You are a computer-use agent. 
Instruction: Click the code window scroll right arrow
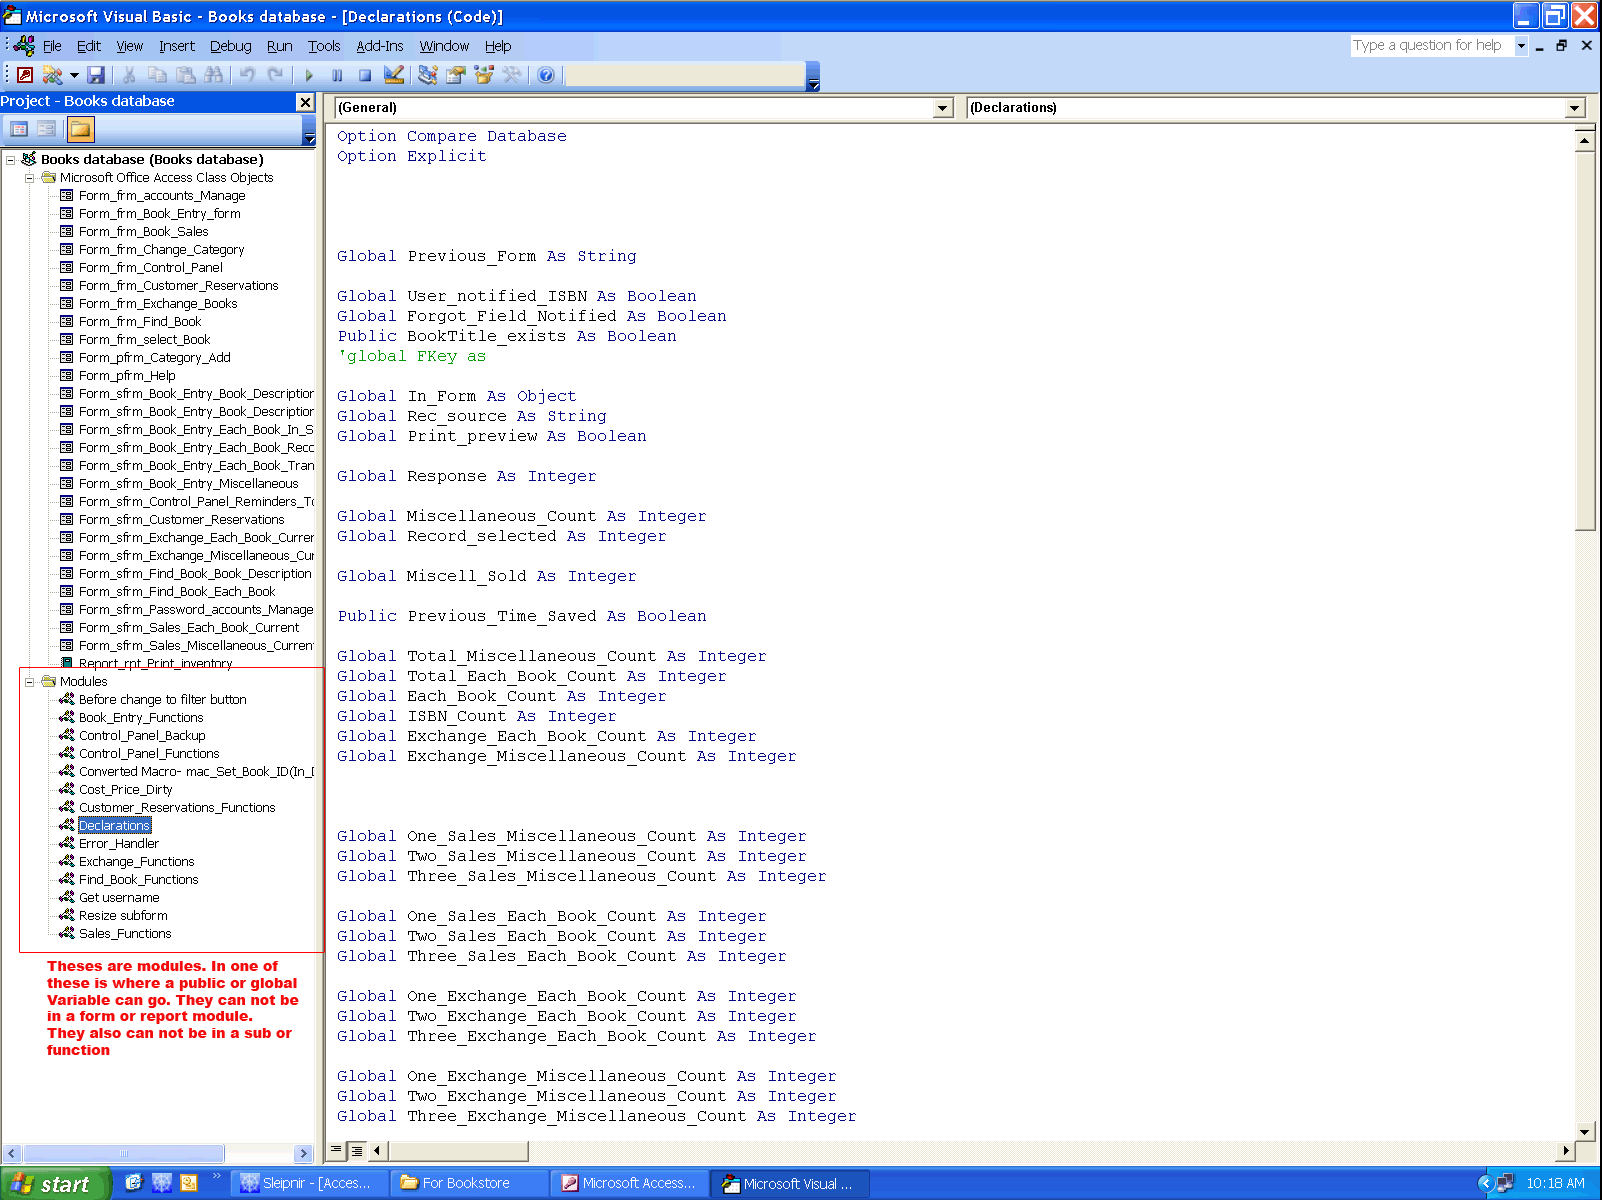1567,1150
